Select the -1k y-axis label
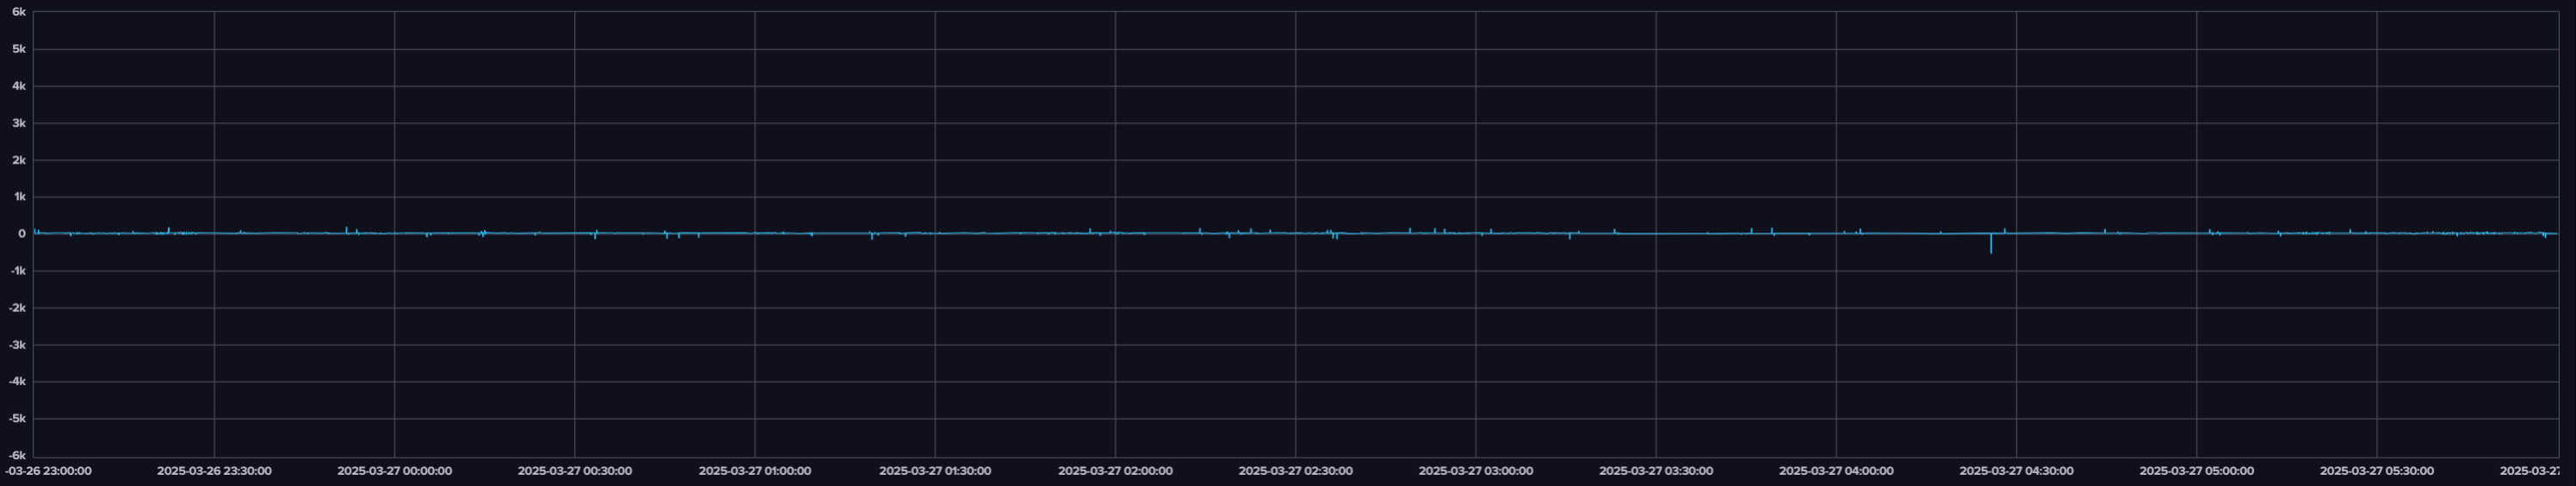Screen dimensions: 2576x486 [17, 271]
